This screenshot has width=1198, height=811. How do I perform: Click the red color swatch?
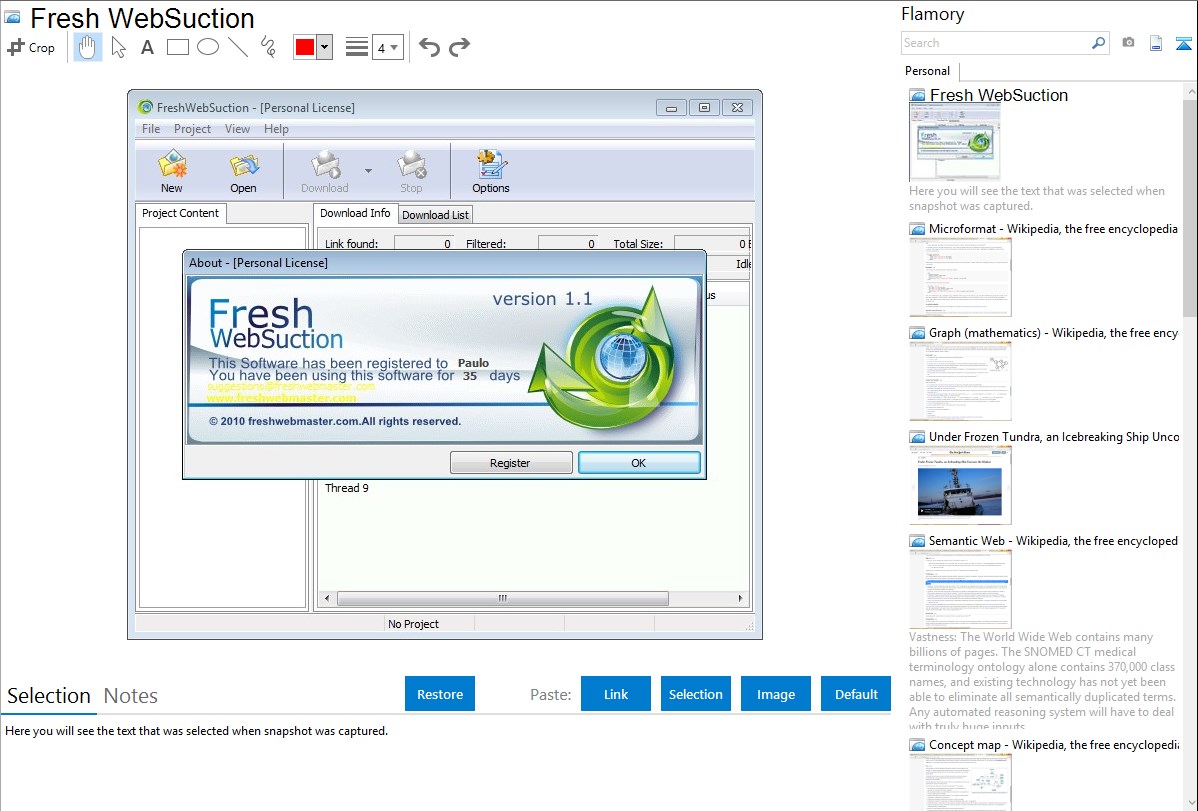pyautogui.click(x=305, y=47)
